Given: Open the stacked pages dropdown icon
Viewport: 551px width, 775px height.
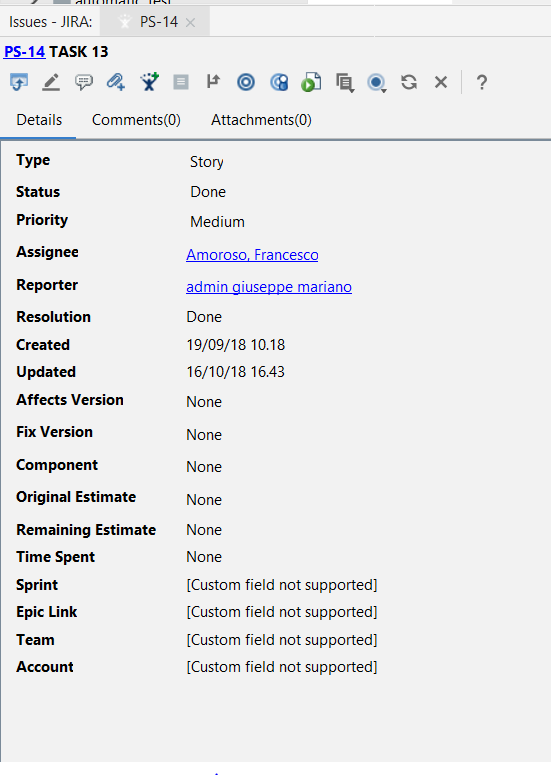Looking at the screenshot, I should click(344, 83).
